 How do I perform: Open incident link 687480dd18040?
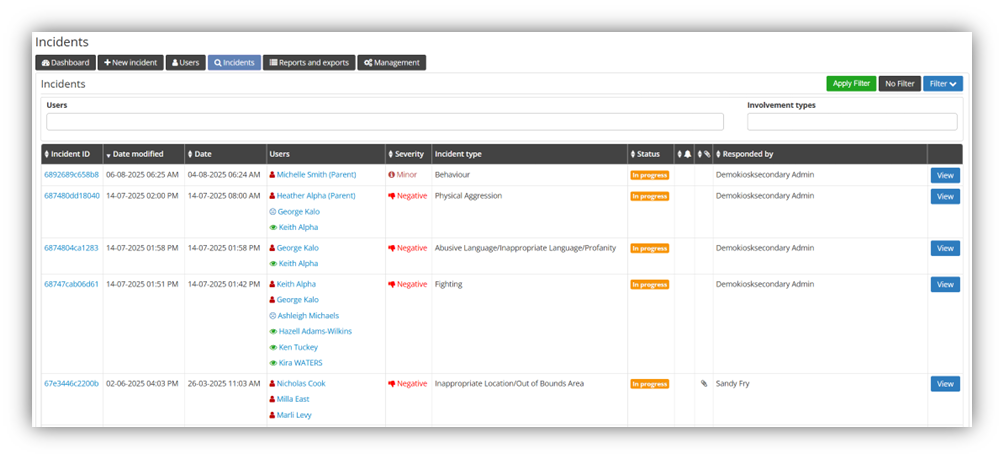72,196
